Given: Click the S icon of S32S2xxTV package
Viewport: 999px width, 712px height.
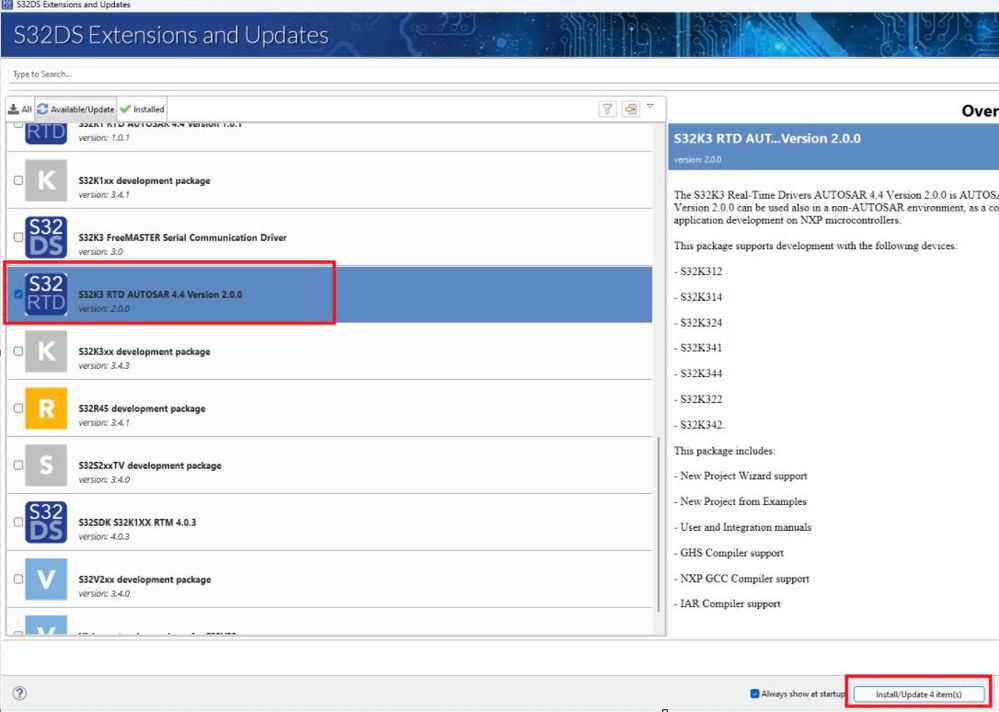Looking at the screenshot, I should tap(46, 465).
